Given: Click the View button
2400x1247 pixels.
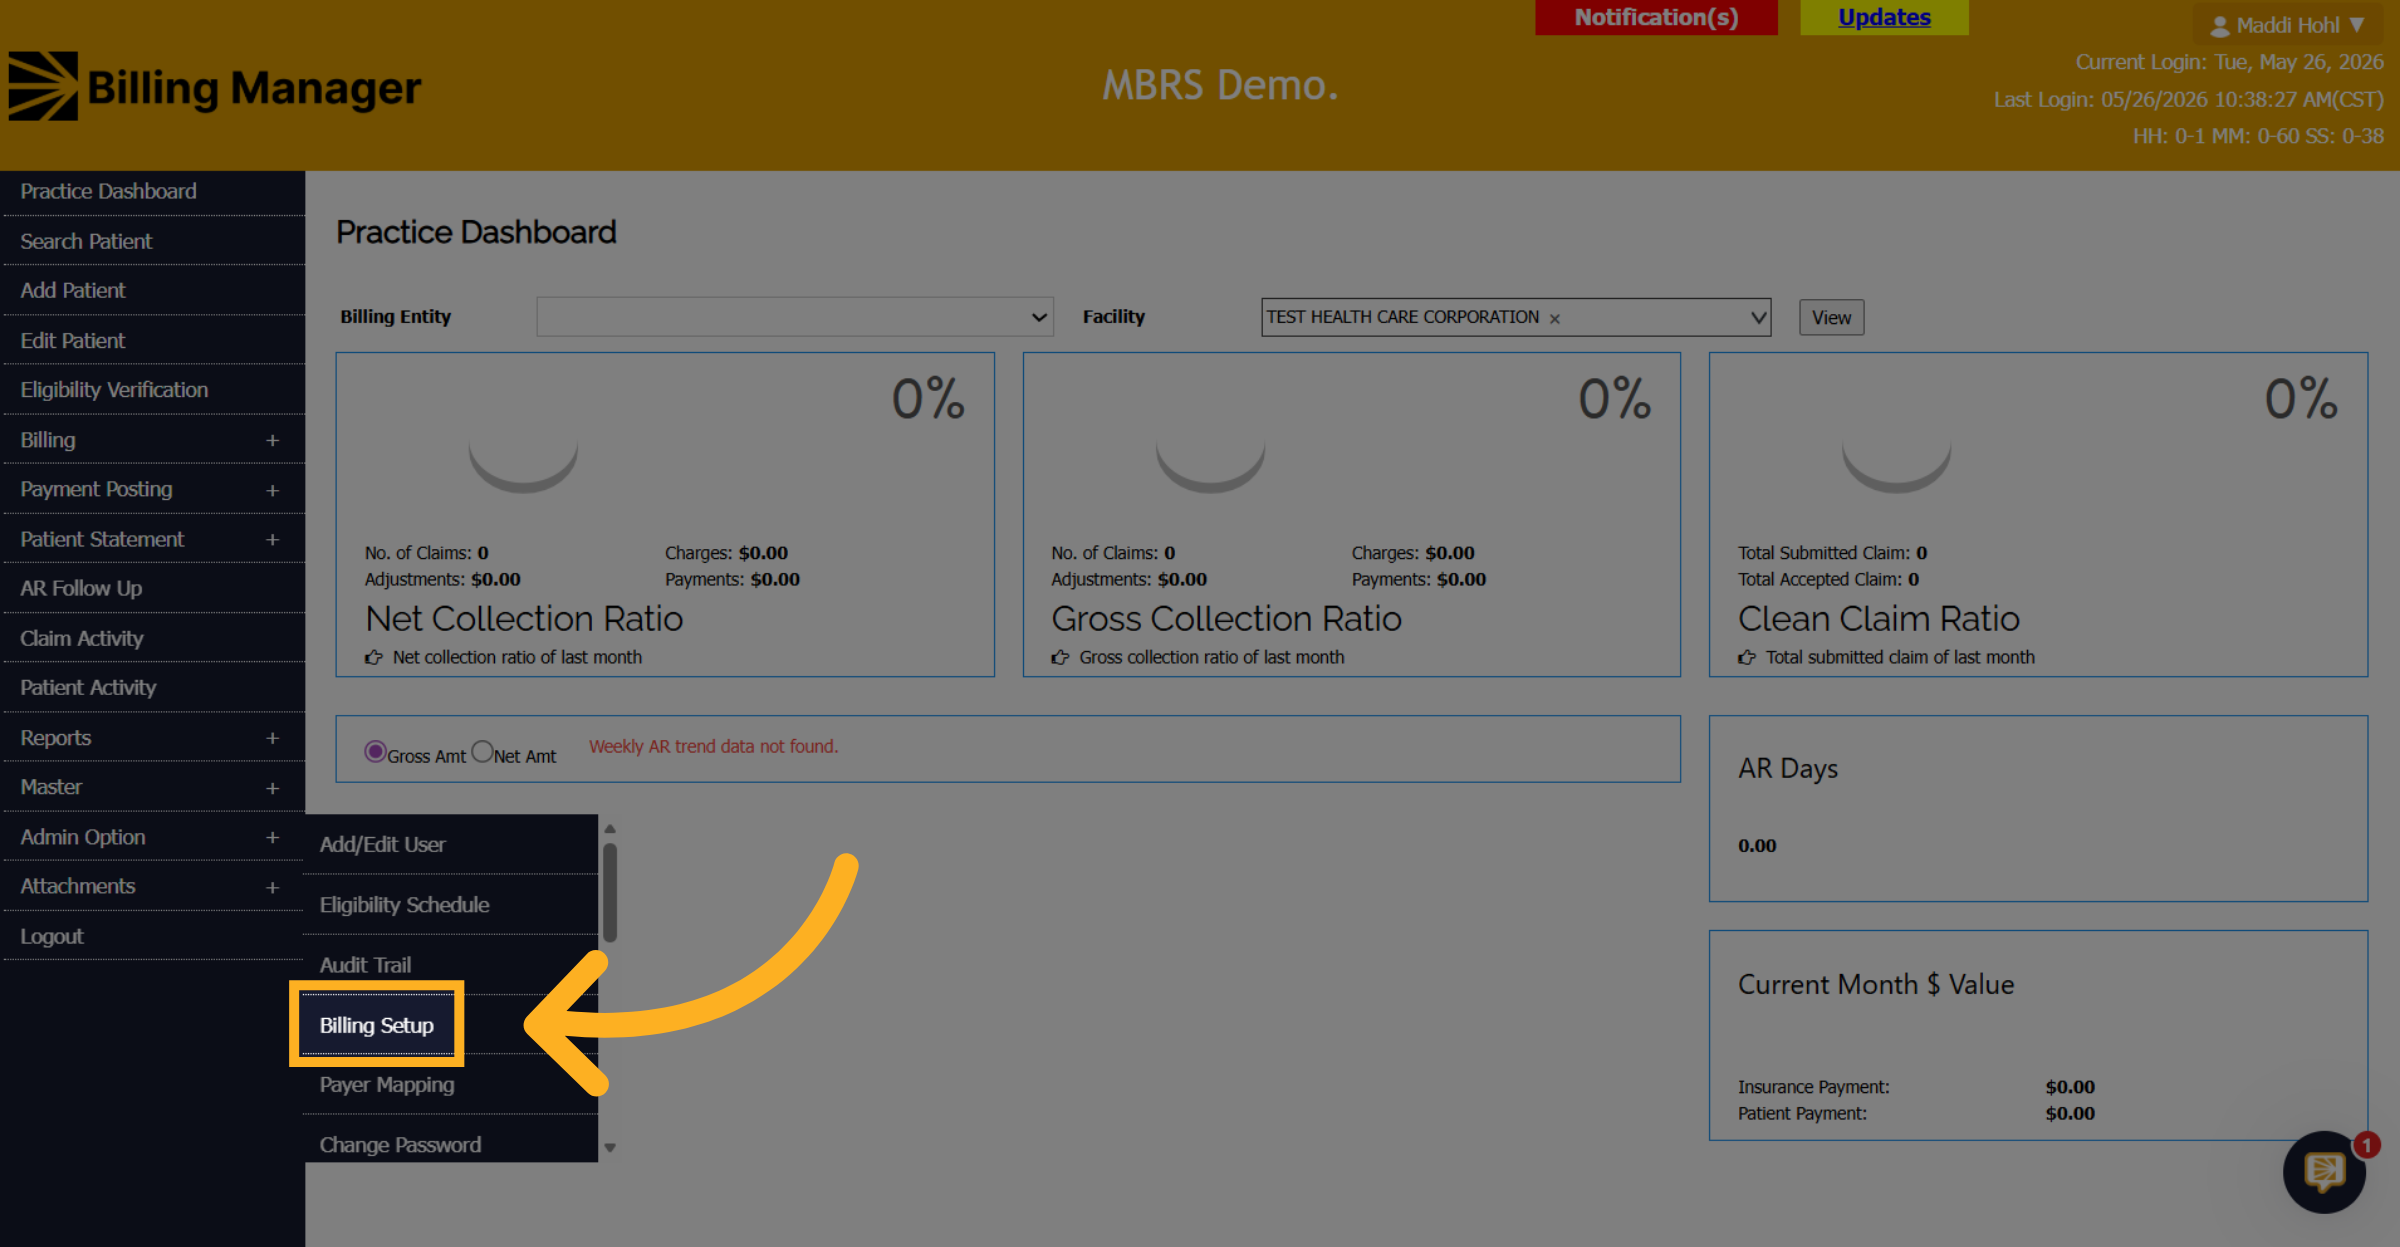Looking at the screenshot, I should (1831, 317).
